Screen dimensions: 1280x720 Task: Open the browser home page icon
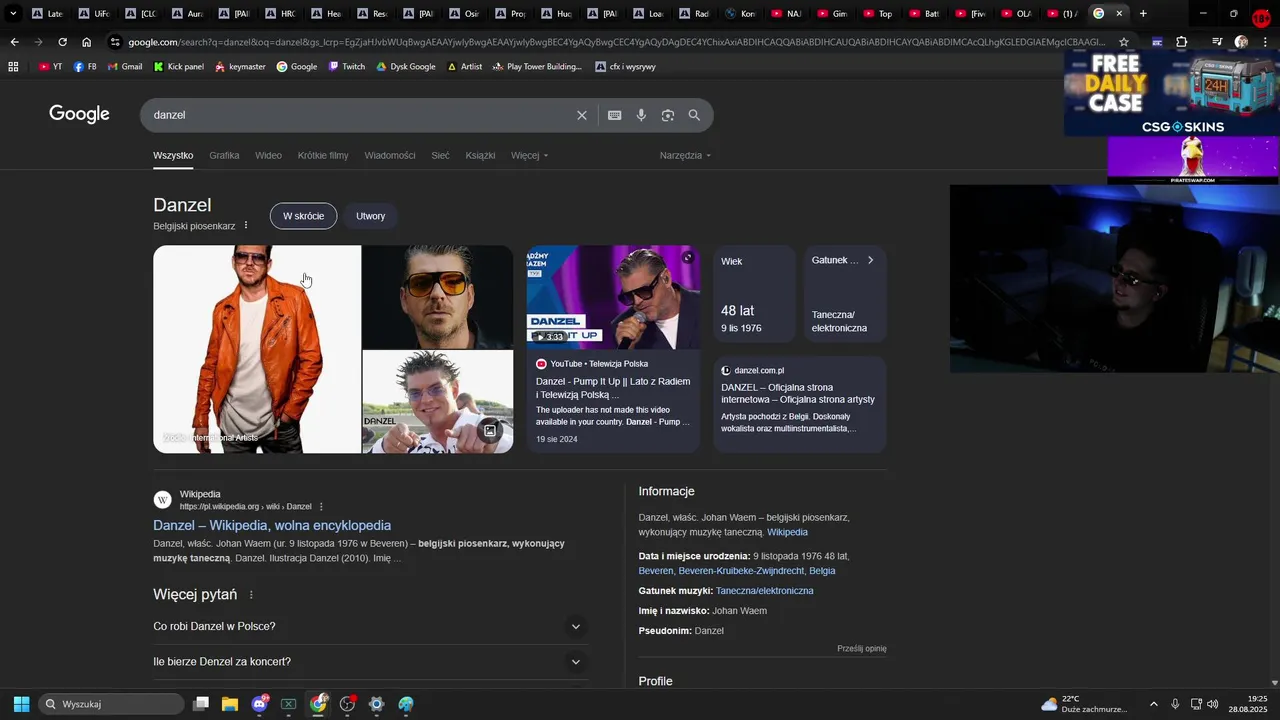tap(87, 42)
